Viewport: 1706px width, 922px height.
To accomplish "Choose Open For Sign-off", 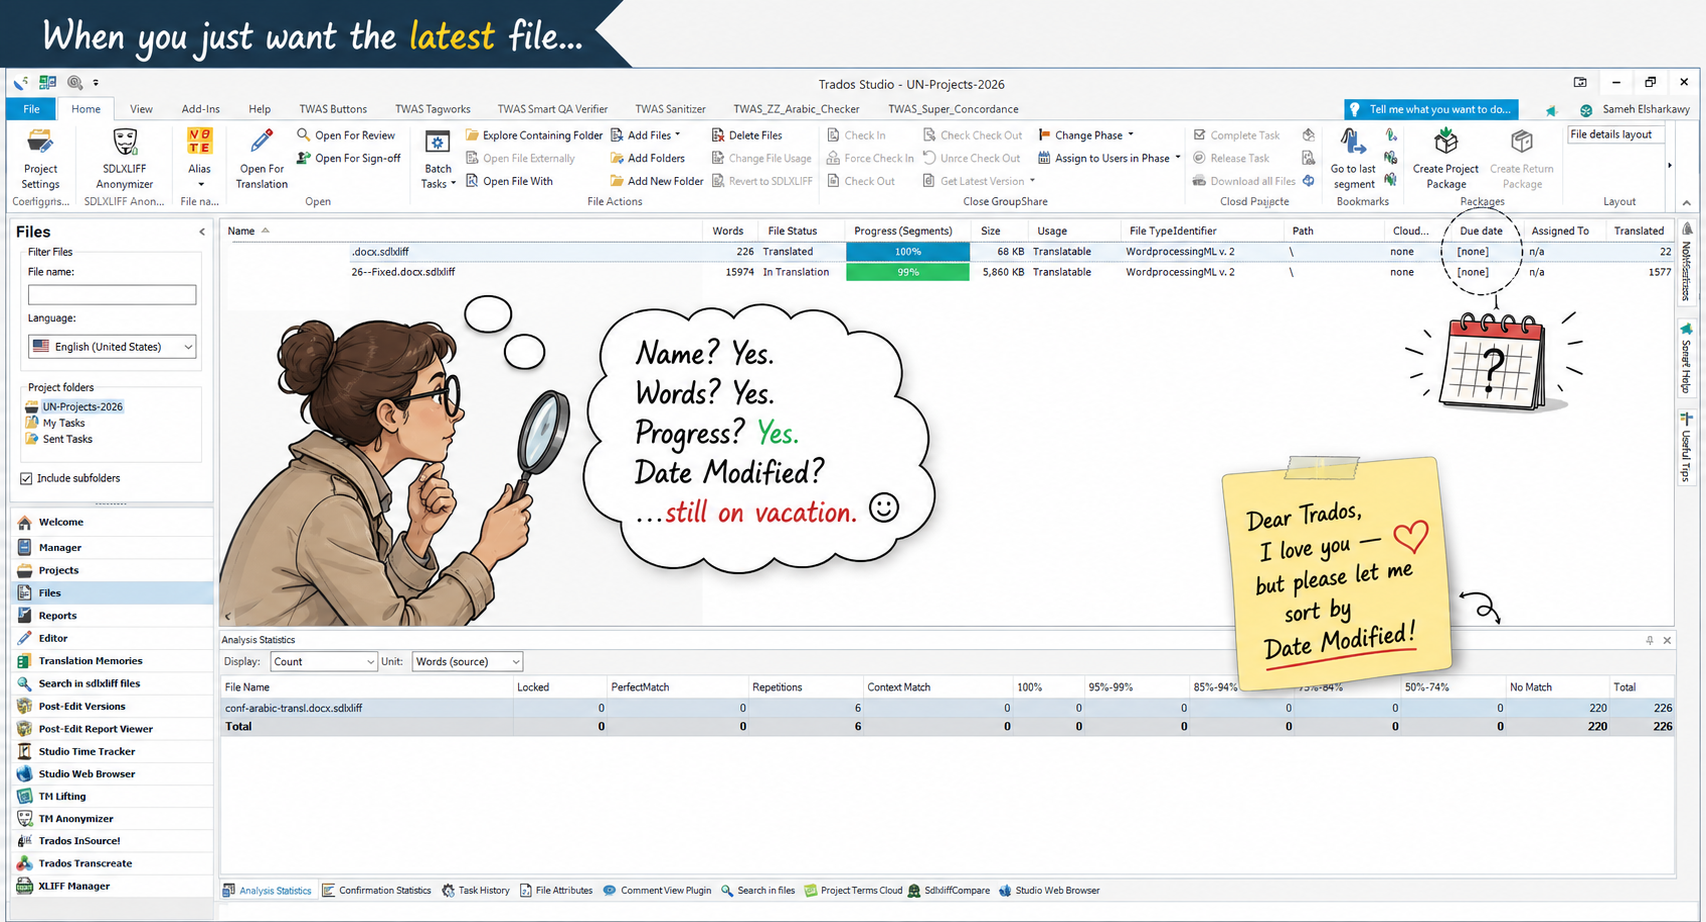I will pyautogui.click(x=349, y=158).
